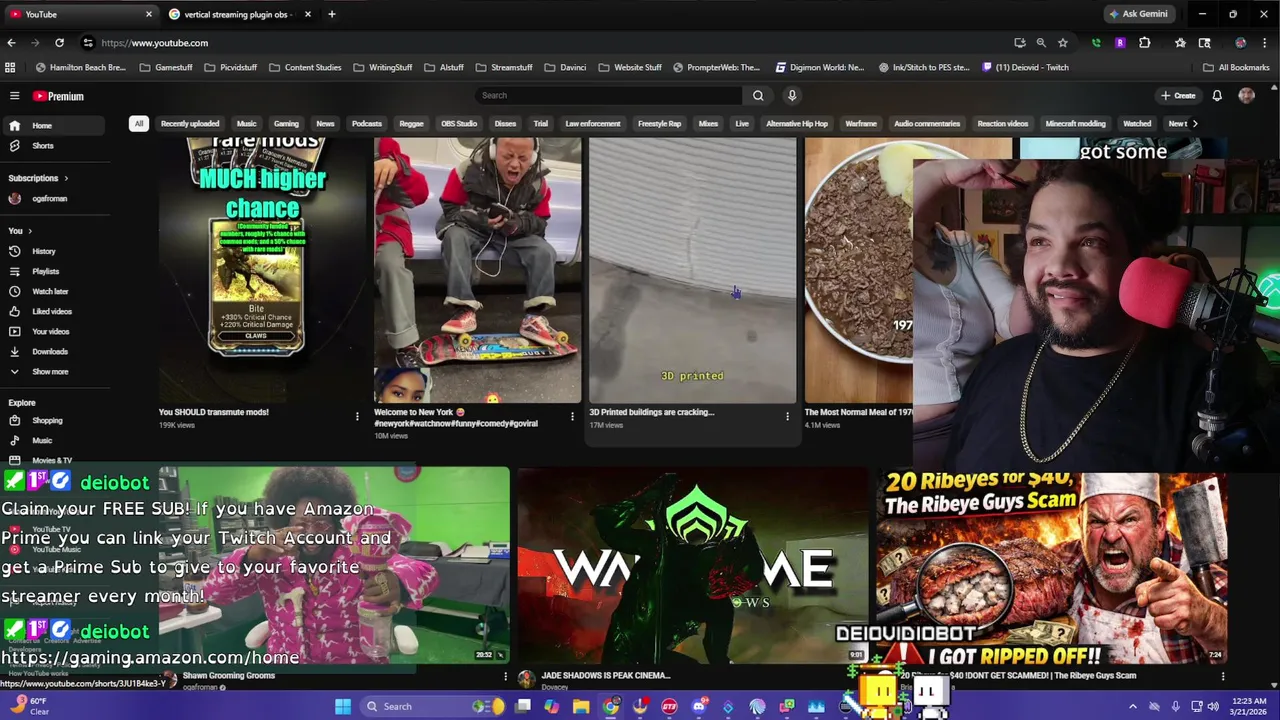The image size is (1280, 720).
Task: Select the OBS Studio chip
Action: point(459,123)
